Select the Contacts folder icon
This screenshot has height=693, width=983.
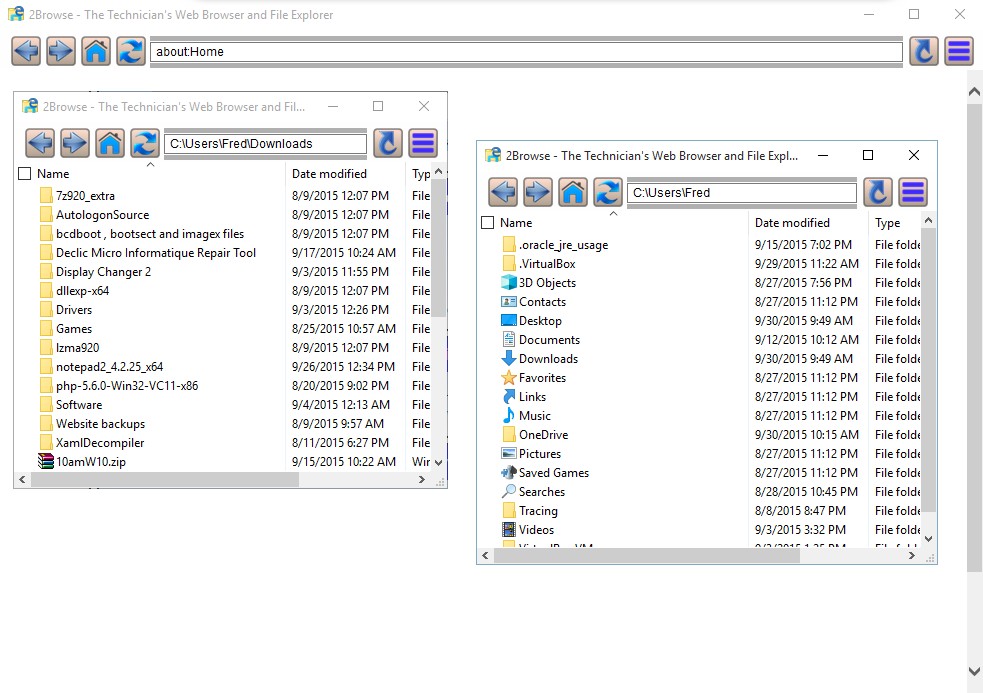pos(509,302)
